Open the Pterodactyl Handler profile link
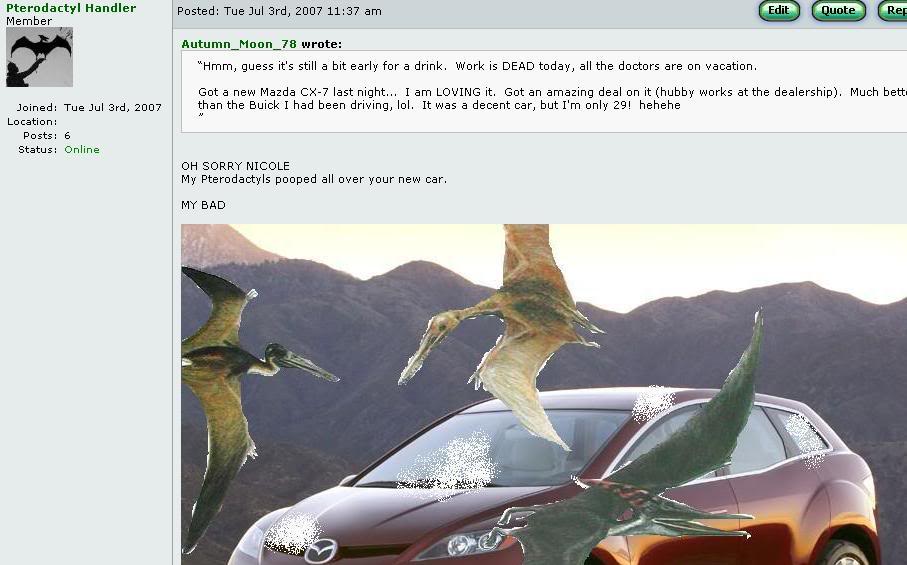Viewport: 907px width, 565px height. (71, 8)
